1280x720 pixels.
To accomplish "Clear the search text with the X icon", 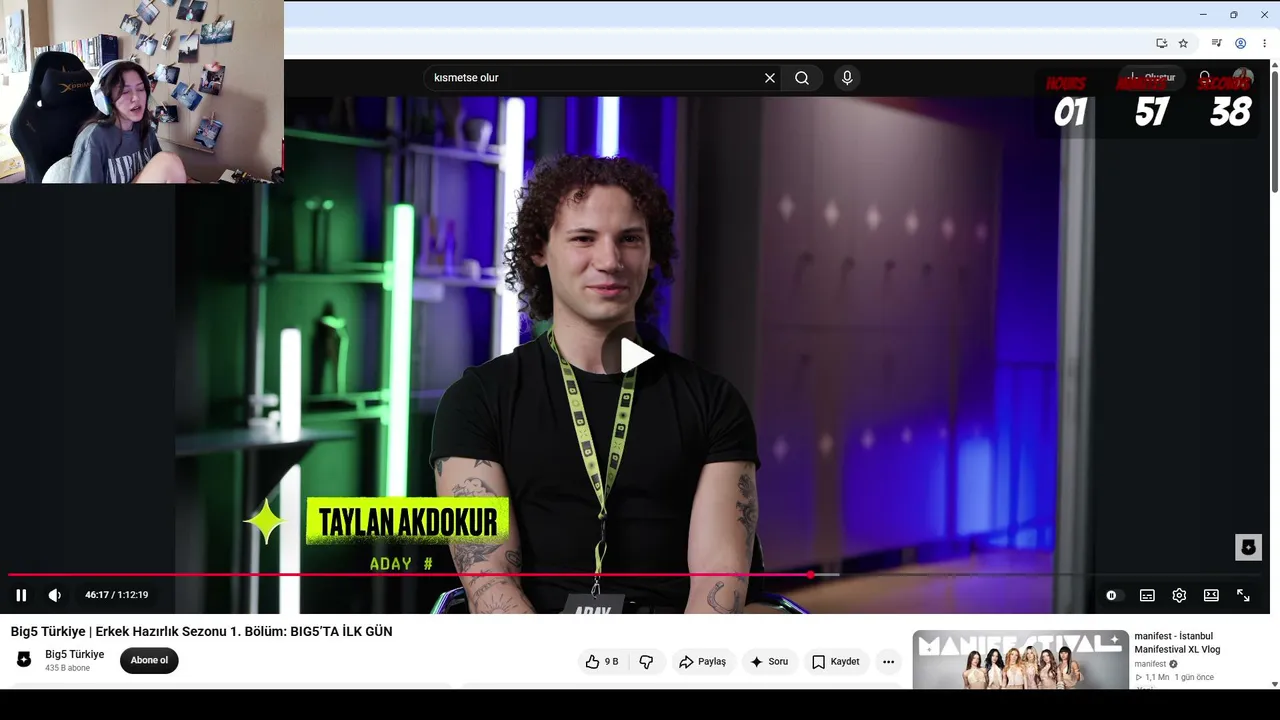I will coord(770,78).
